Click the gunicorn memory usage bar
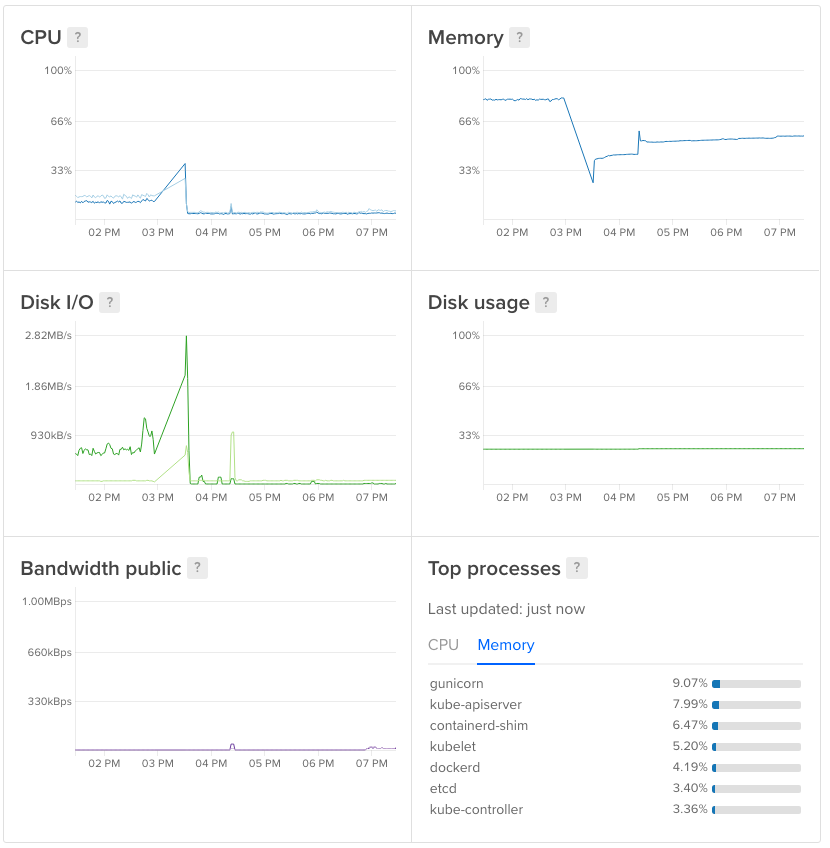 [756, 684]
